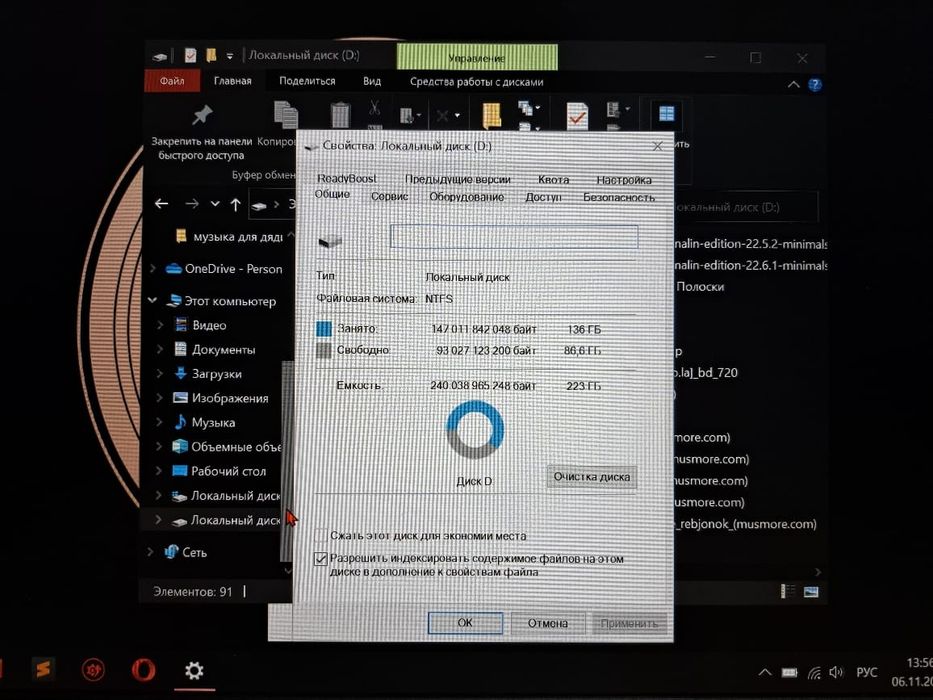933x700 pixels.
Task: Go up one folder level arrow
Action: coord(235,205)
